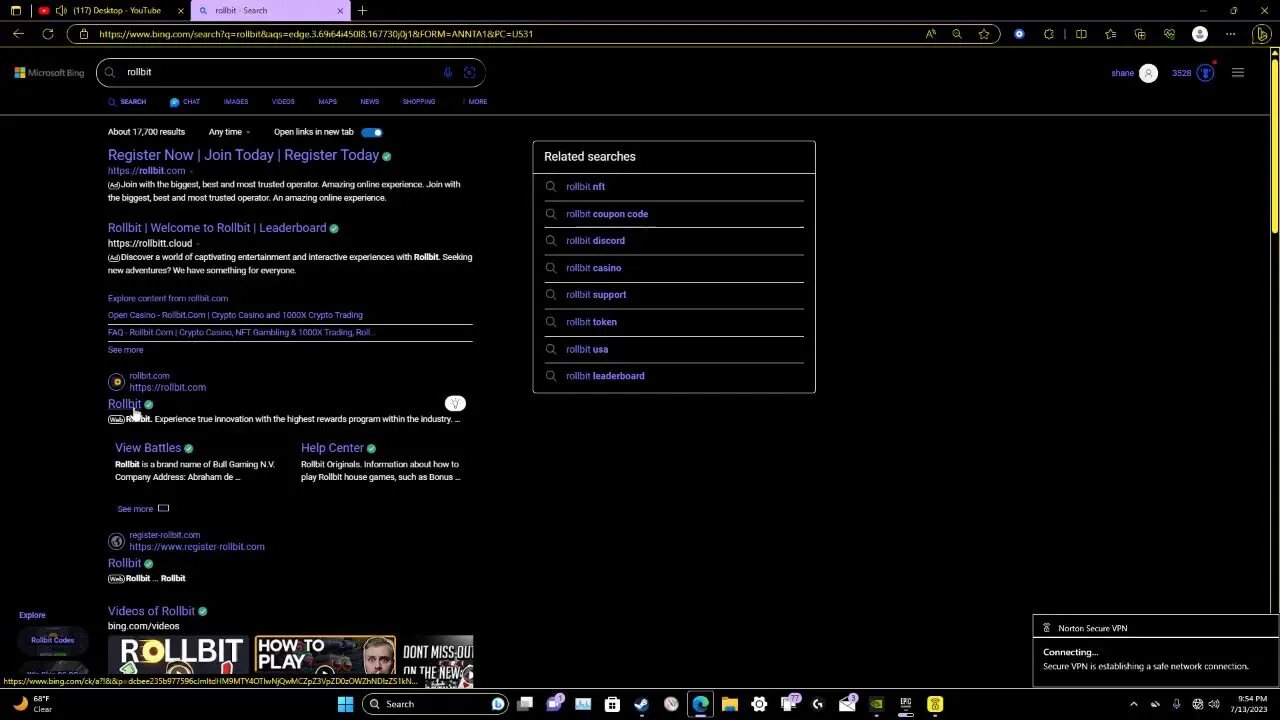Open Steam from the taskbar
The height and width of the screenshot is (720, 1280).
pyautogui.click(x=641, y=704)
